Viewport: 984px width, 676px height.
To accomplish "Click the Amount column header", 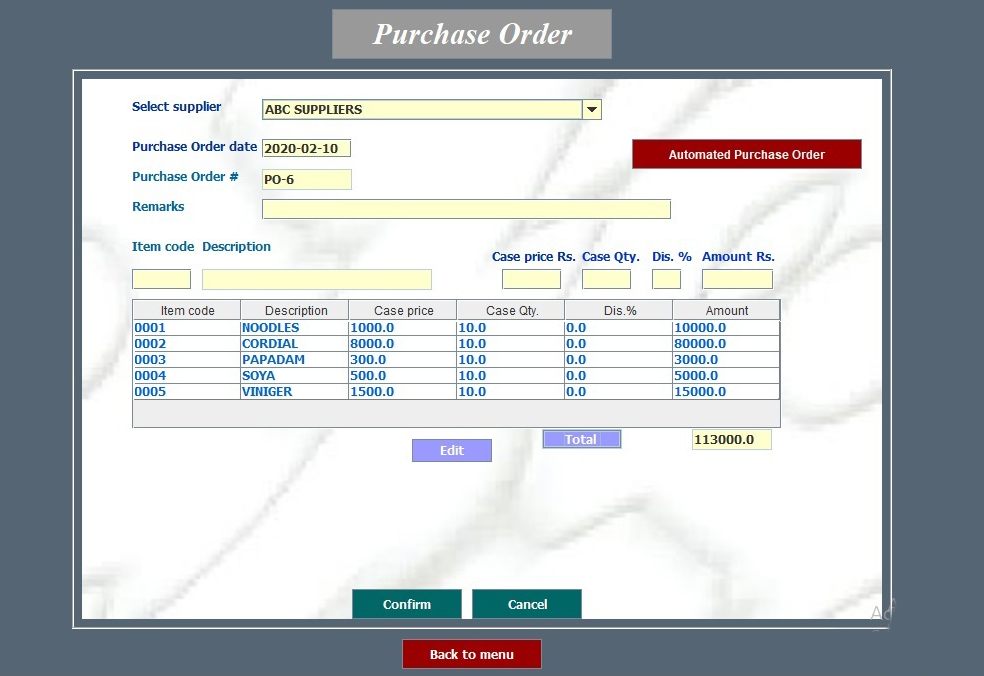I will 726,310.
